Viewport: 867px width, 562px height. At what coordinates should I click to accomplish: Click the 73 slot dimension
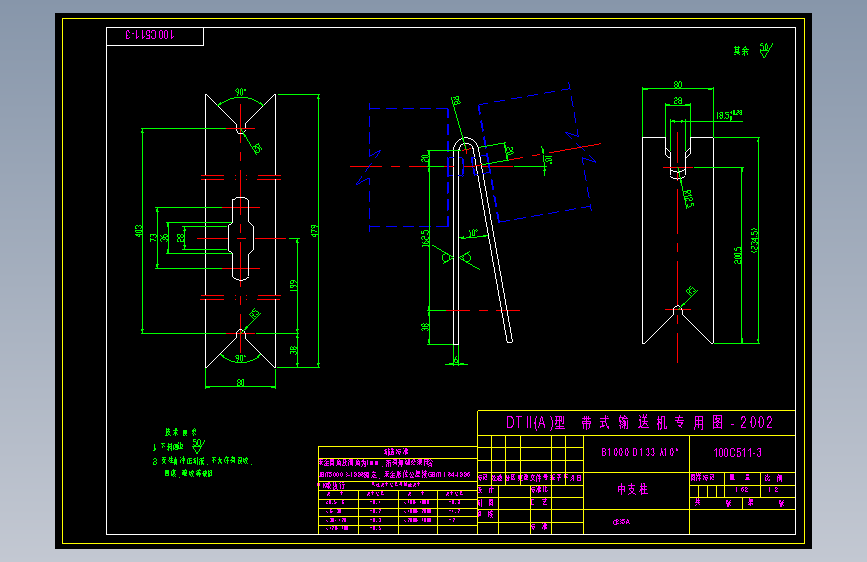point(153,237)
